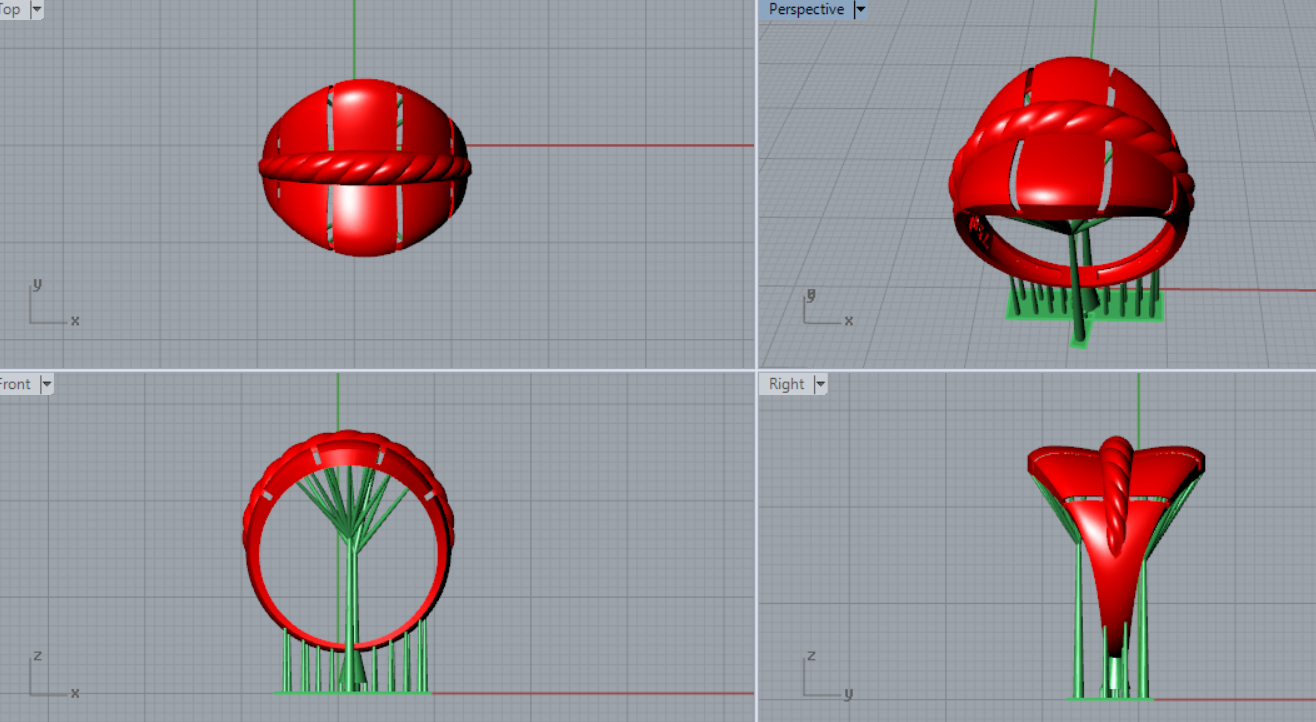Viewport: 1316px width, 722px height.
Task: Click the Front viewport title label
Action: click(x=15, y=384)
